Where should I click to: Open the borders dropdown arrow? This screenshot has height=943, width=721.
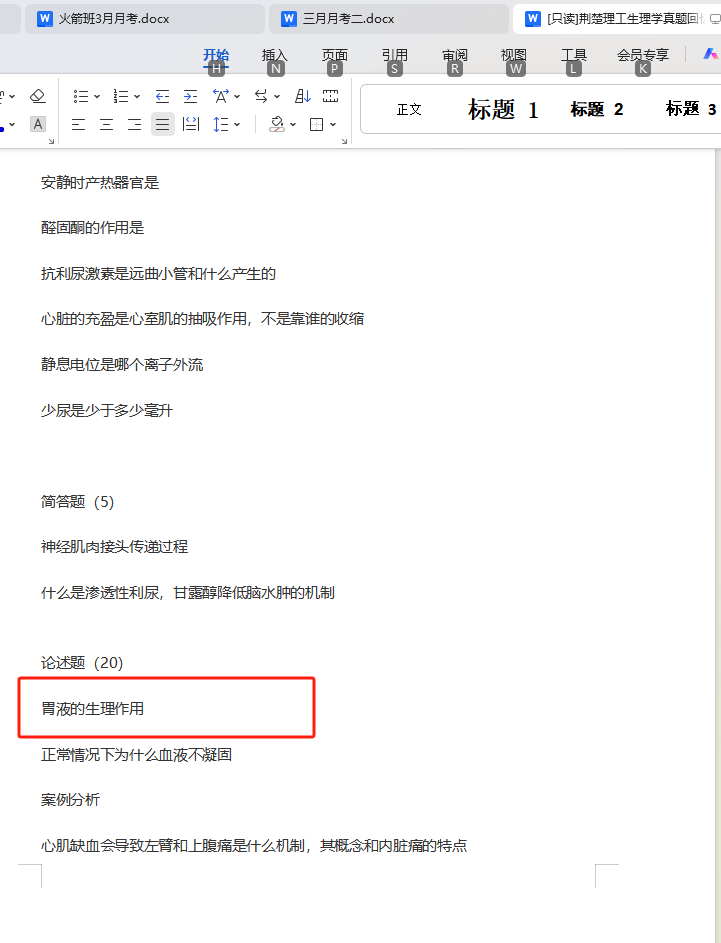click(333, 124)
